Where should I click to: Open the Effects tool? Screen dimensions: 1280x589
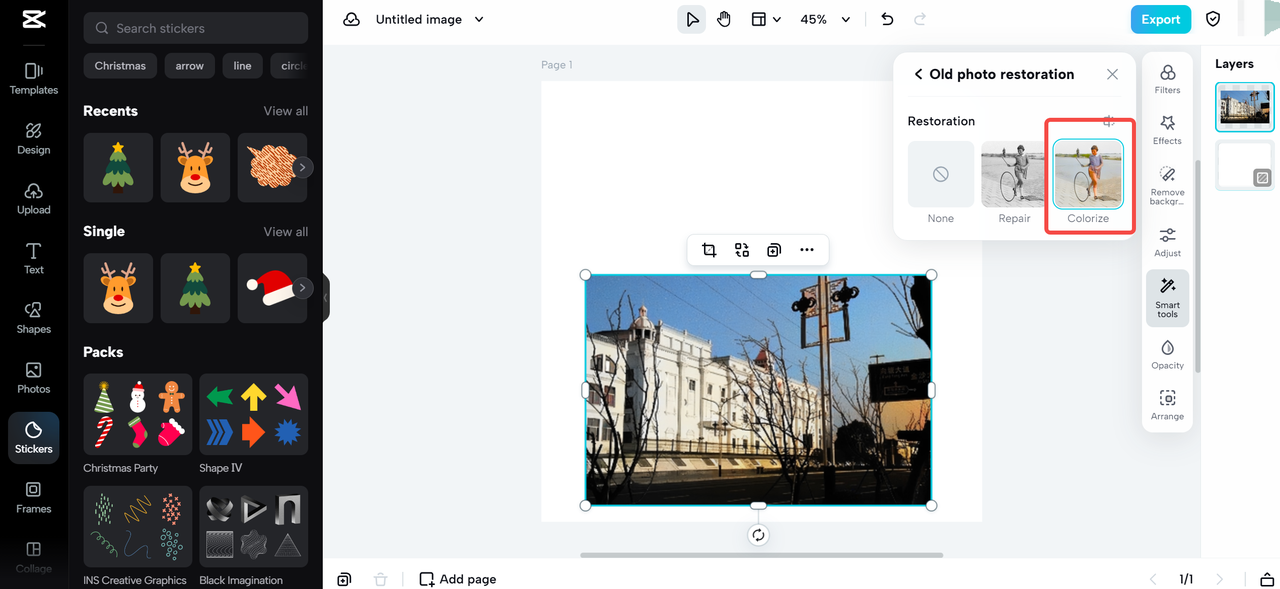pyautogui.click(x=1167, y=129)
